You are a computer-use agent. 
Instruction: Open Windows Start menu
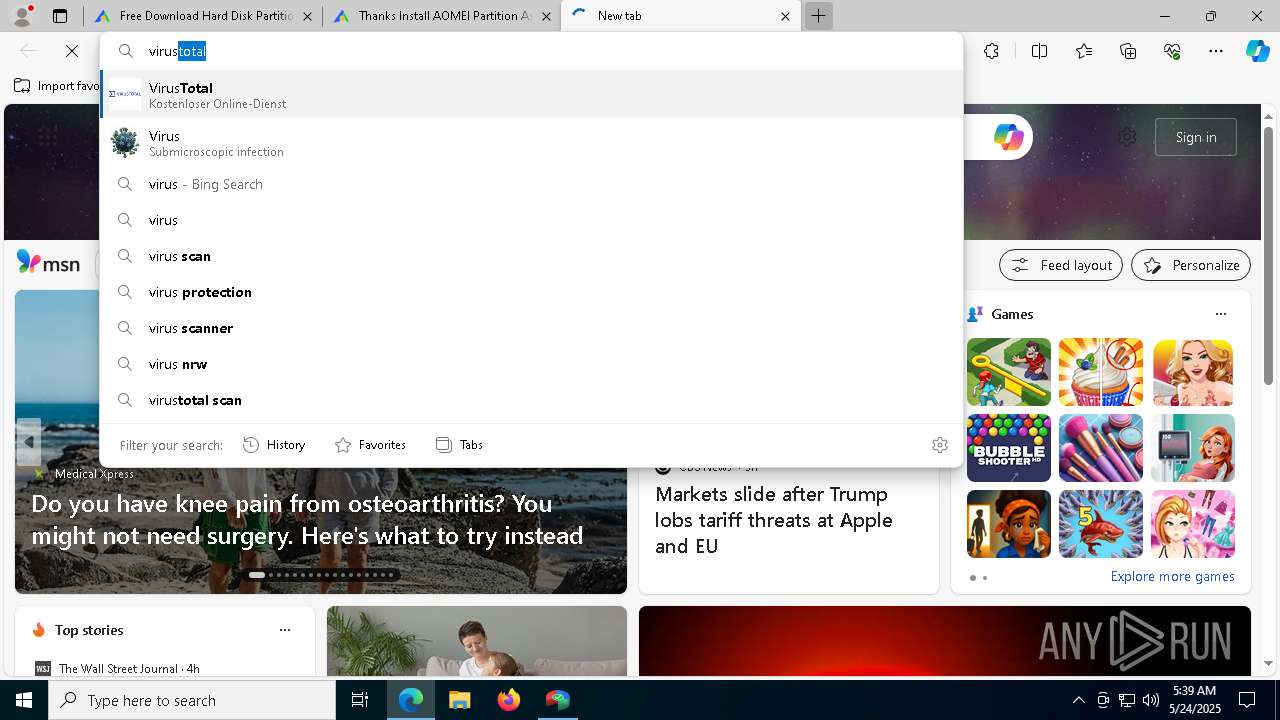click(24, 700)
